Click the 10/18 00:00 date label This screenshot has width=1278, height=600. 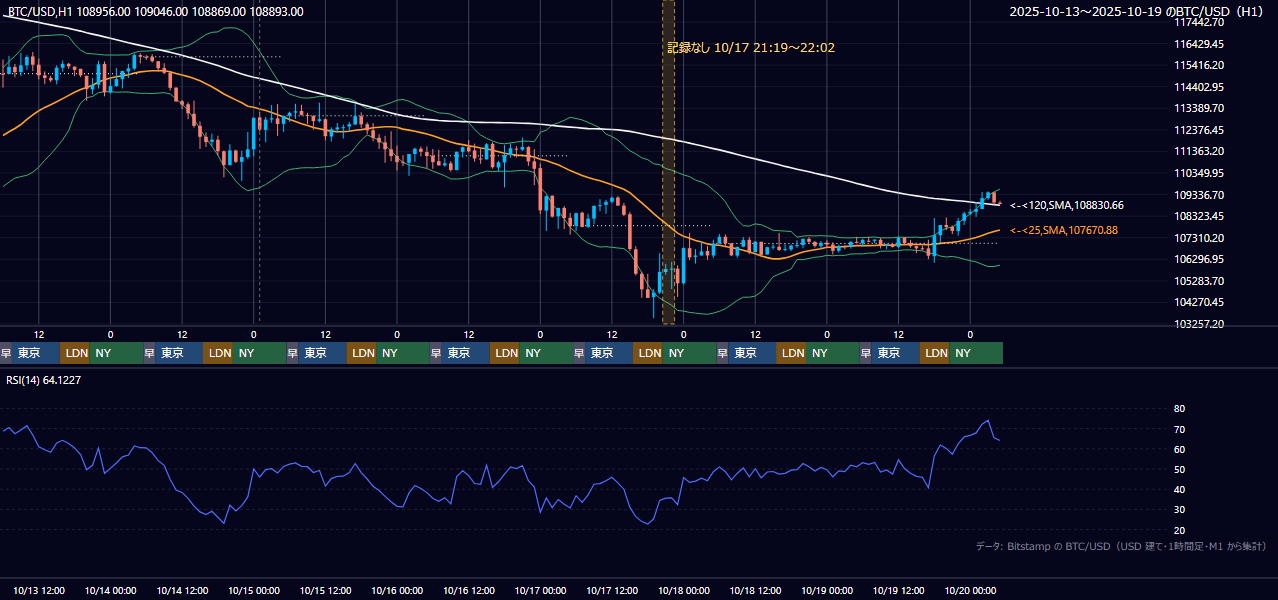tap(684, 590)
